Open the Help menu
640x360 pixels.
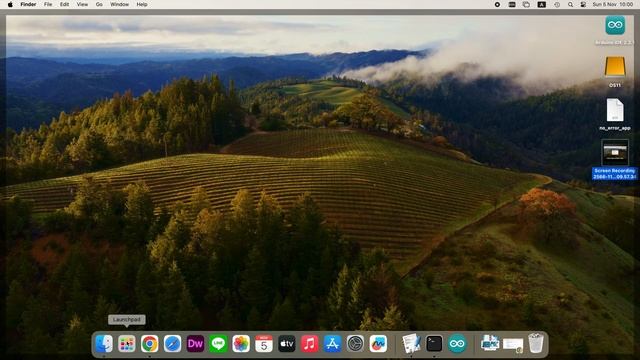(x=142, y=4)
